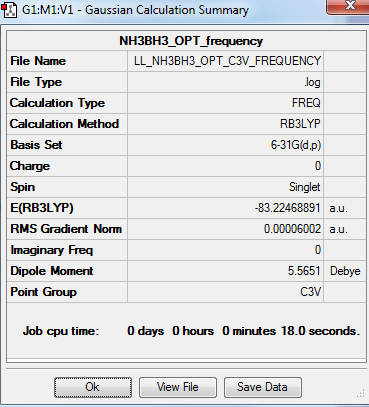Click the Ok button
This screenshot has width=369, height=407.
tap(93, 387)
